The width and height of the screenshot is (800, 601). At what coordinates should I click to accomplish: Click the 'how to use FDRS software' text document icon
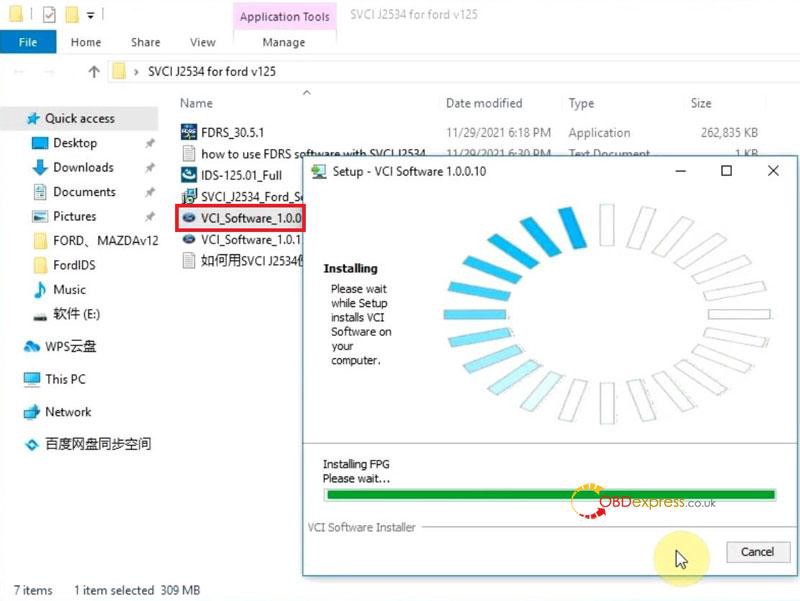point(189,154)
